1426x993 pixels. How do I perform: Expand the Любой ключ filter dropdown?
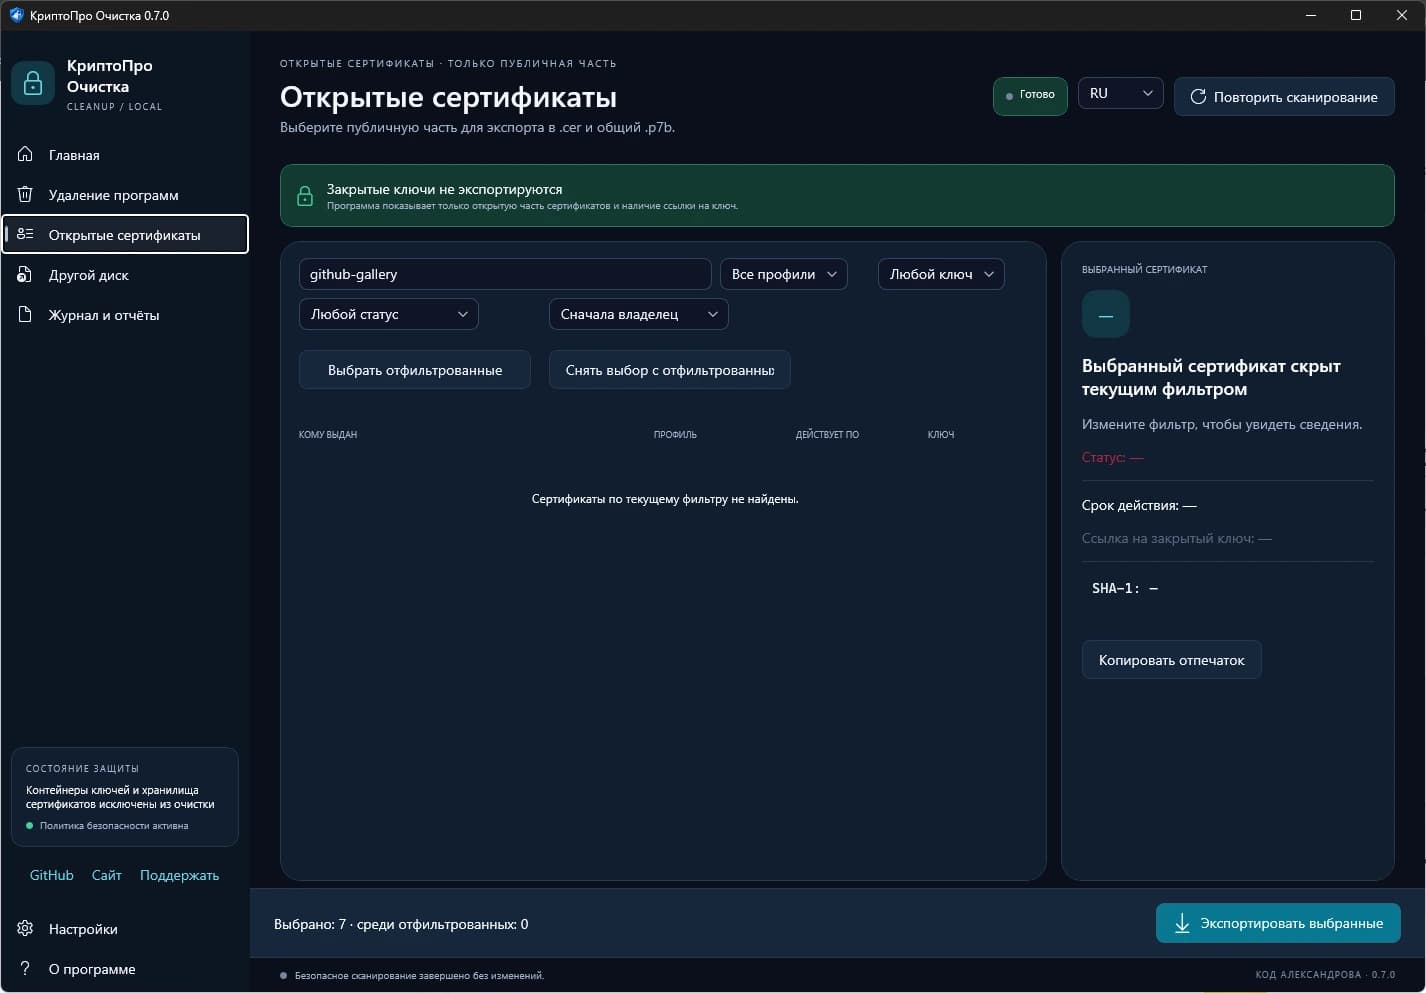[x=941, y=274]
